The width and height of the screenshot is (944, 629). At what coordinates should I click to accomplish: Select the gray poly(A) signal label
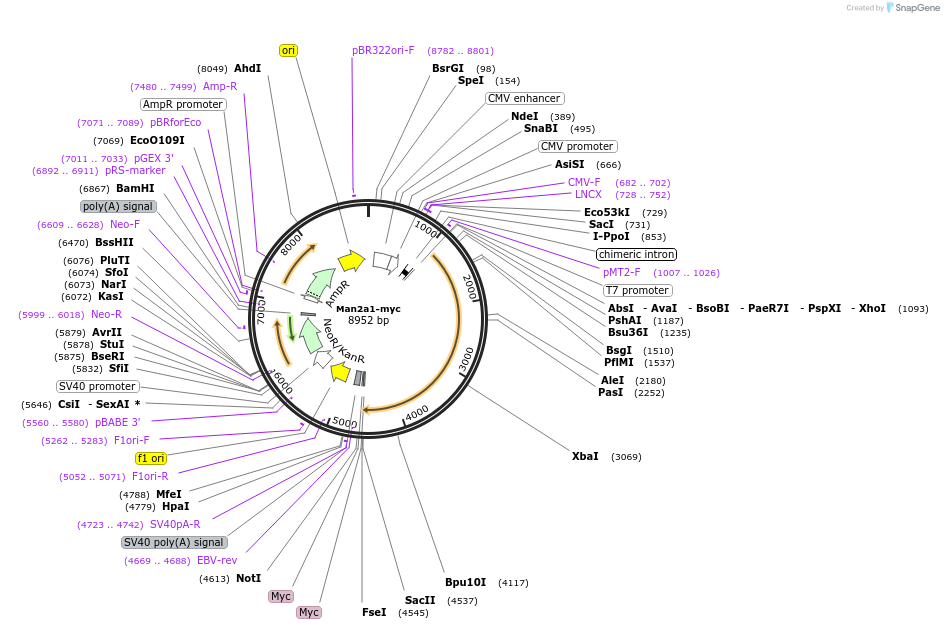click(118, 206)
